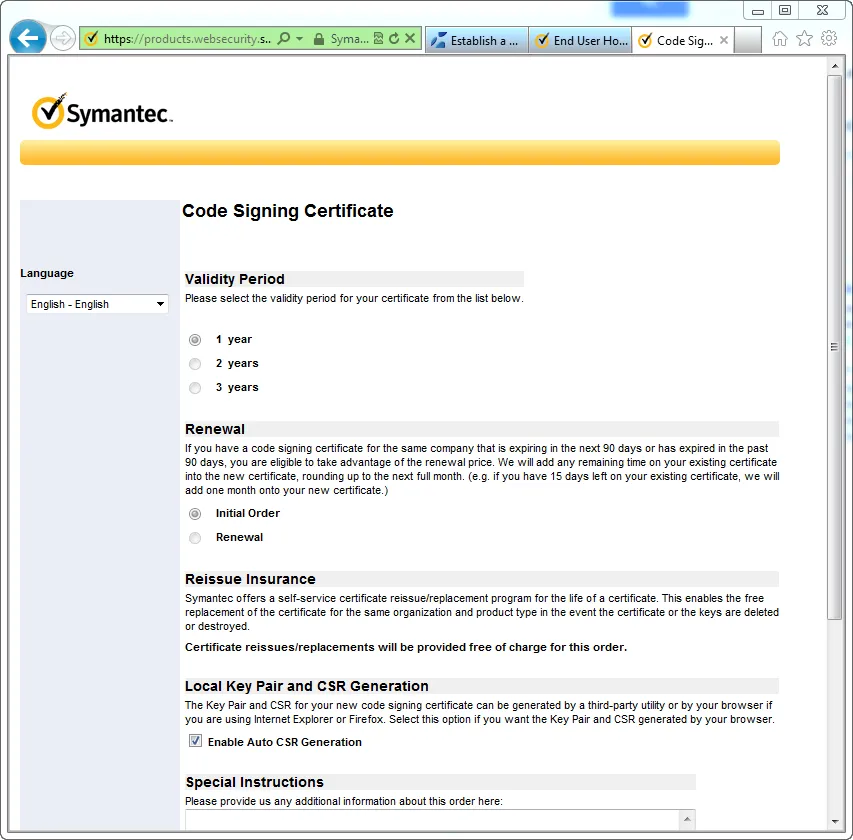Open the Tools gear icon
The image size is (853, 840).
point(829,38)
